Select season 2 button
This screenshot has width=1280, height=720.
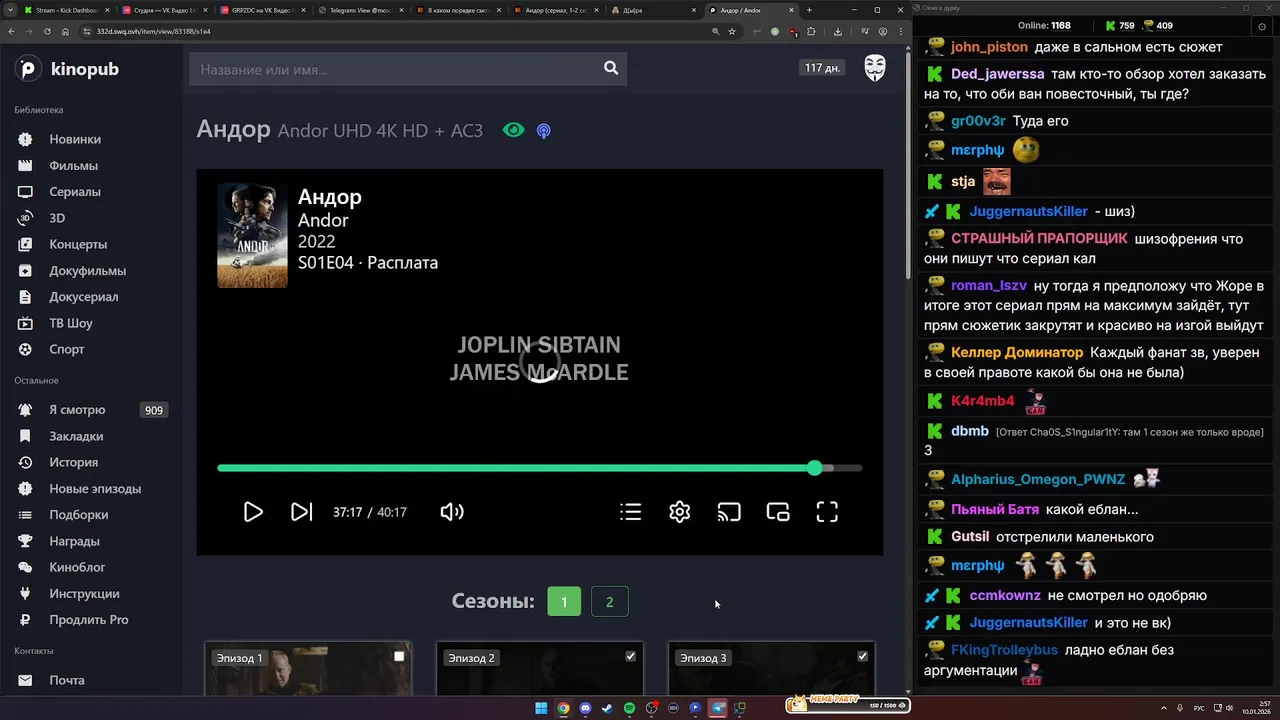(x=610, y=602)
